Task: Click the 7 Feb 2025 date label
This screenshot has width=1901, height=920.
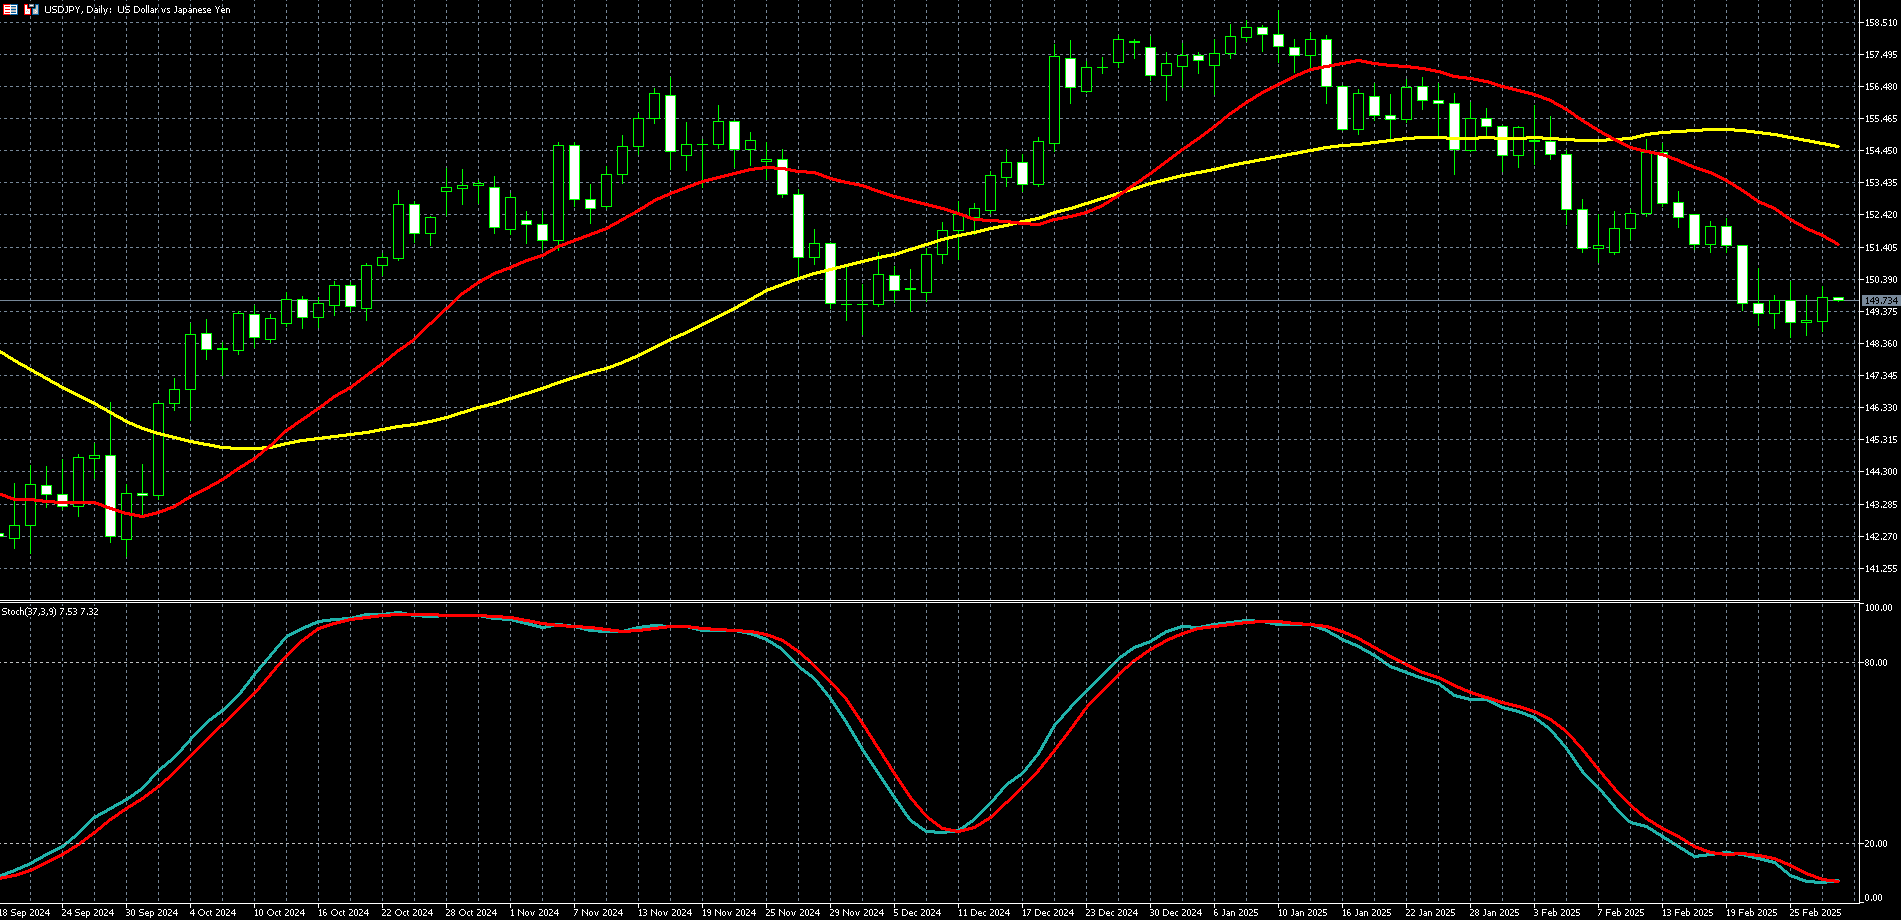Action: 1621,913
